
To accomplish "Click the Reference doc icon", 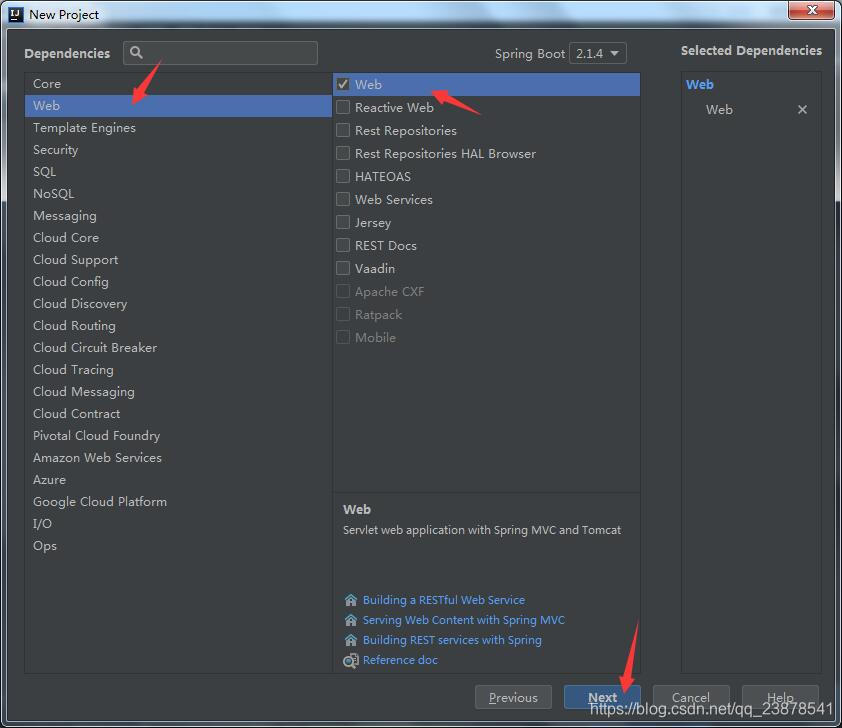I will pyautogui.click(x=351, y=660).
